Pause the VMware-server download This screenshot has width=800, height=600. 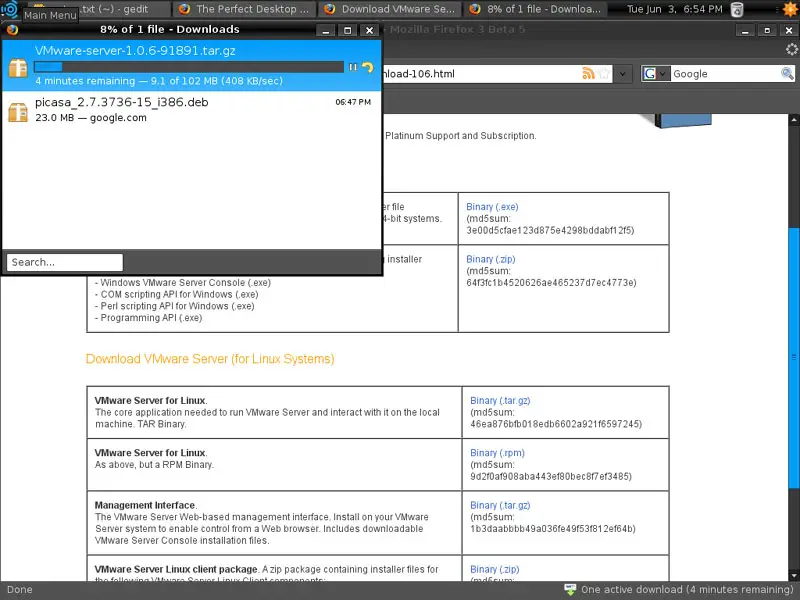(353, 67)
